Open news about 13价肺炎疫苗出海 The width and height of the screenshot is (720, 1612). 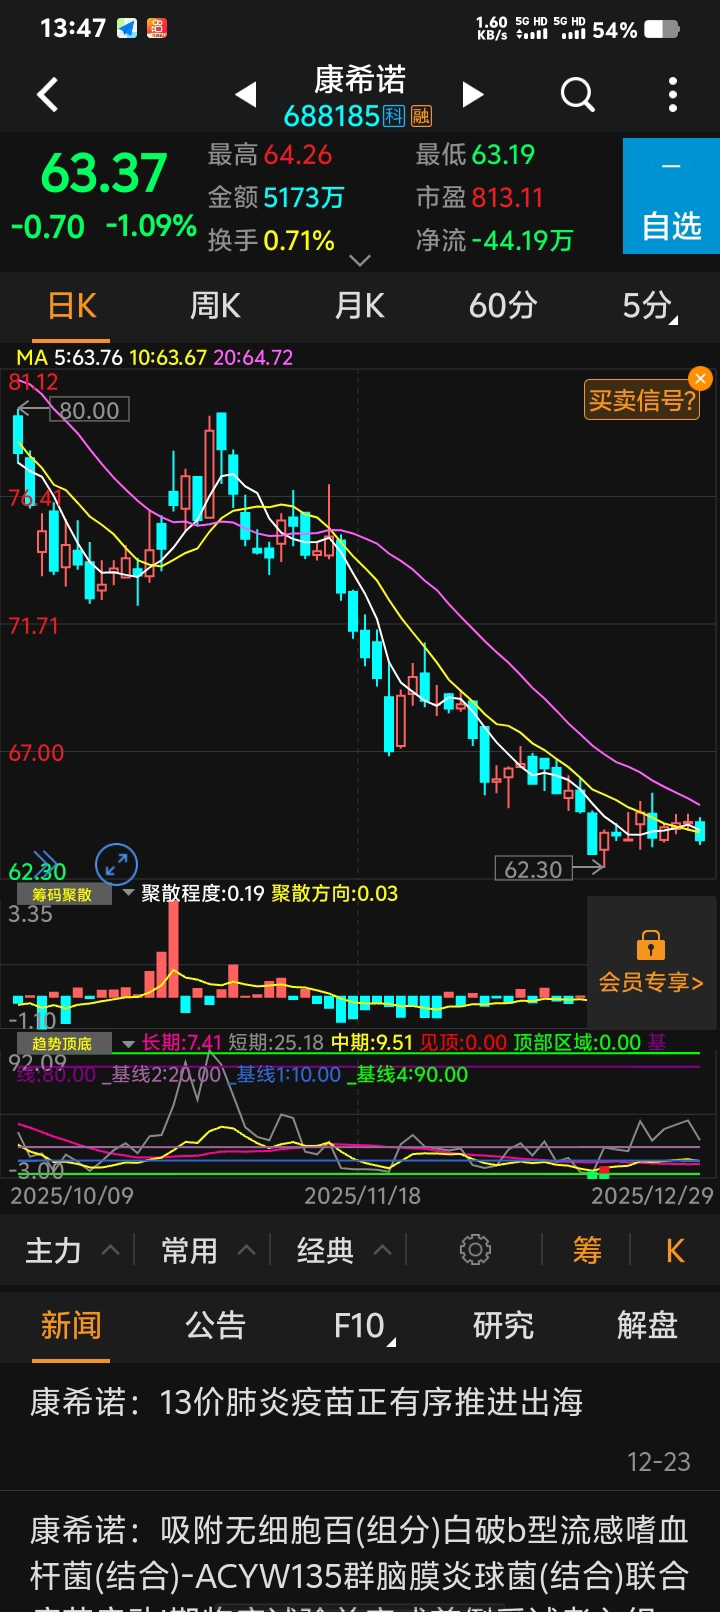[x=360, y=1427]
